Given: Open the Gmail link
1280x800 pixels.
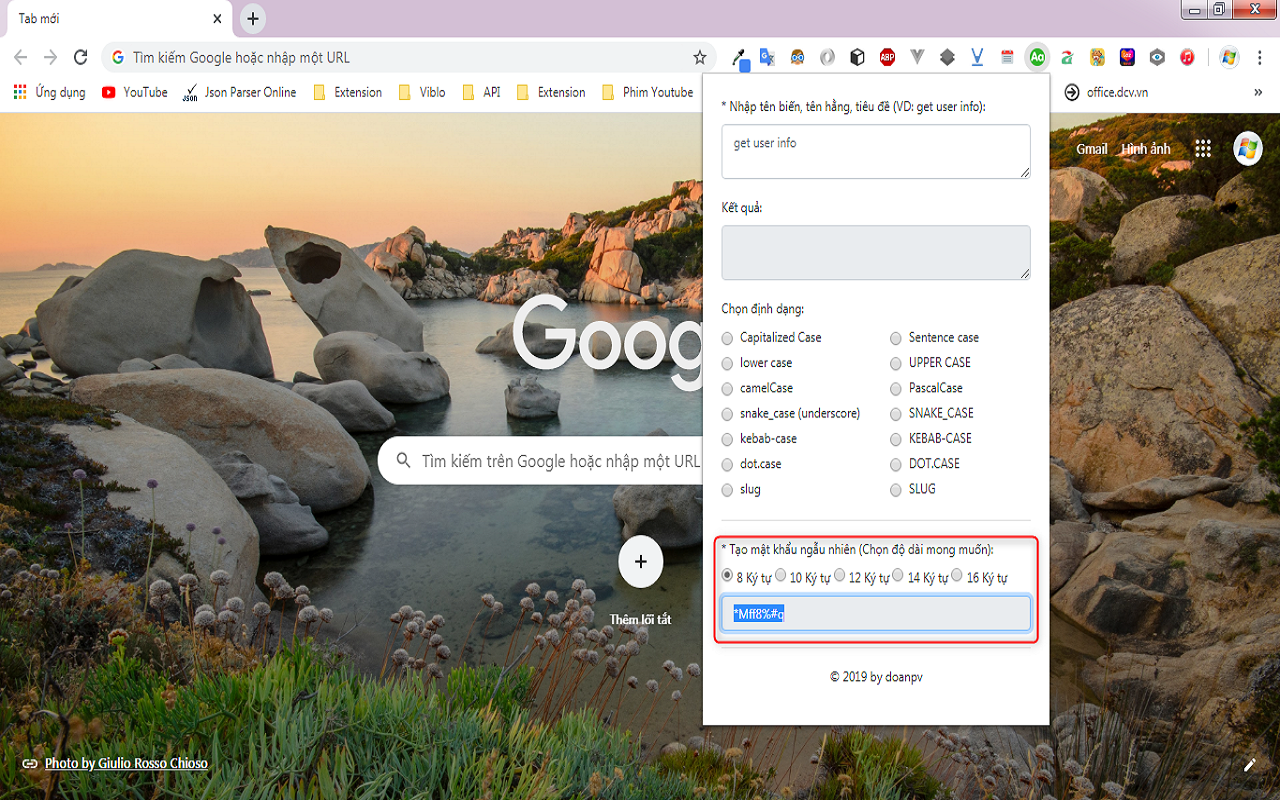Looking at the screenshot, I should tap(1091, 149).
